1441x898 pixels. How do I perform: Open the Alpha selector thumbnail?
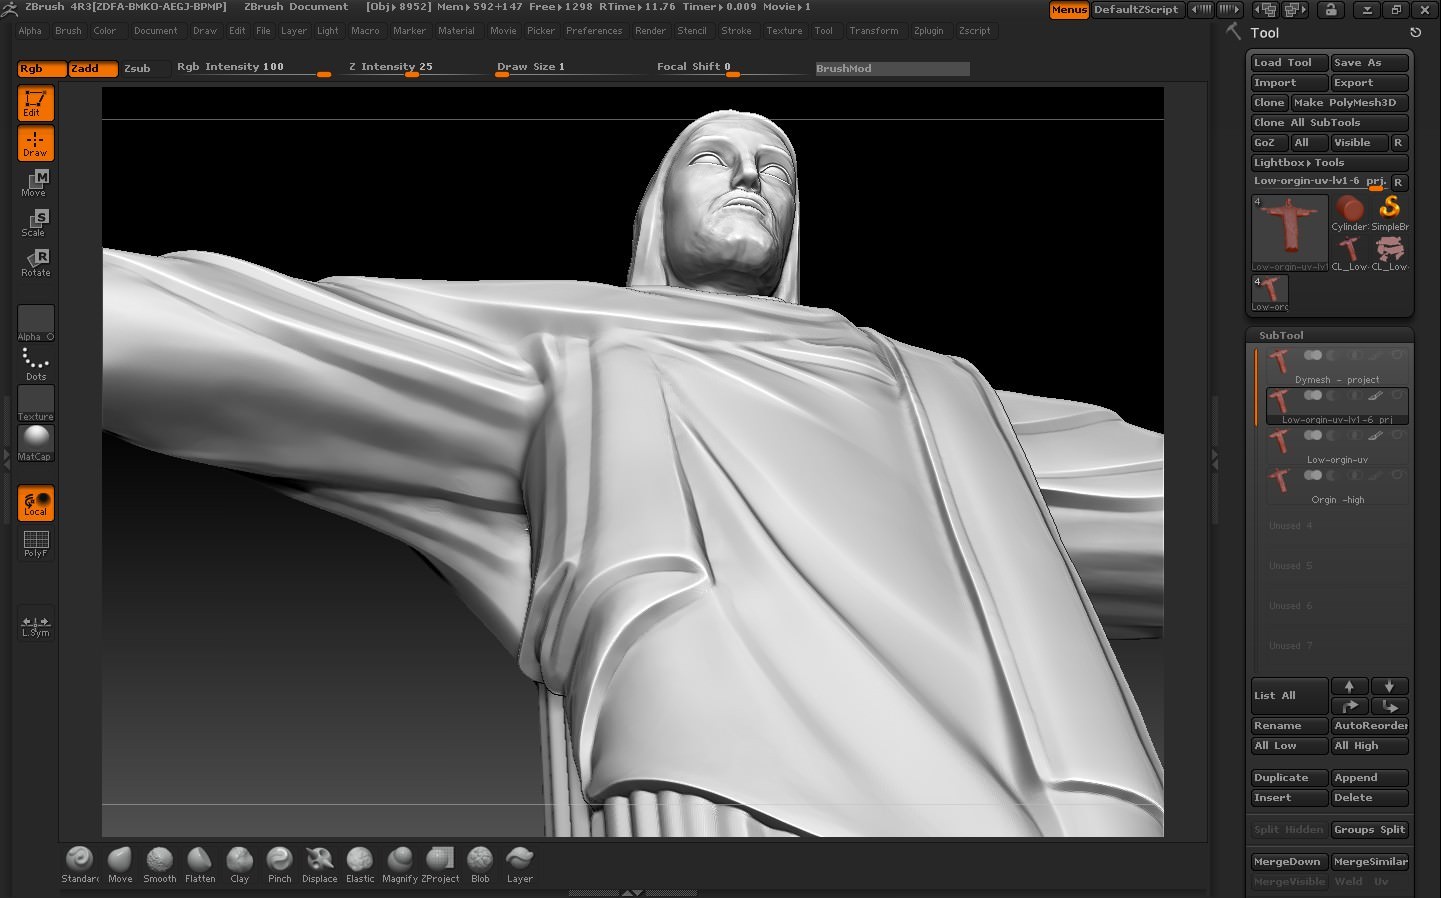click(36, 324)
